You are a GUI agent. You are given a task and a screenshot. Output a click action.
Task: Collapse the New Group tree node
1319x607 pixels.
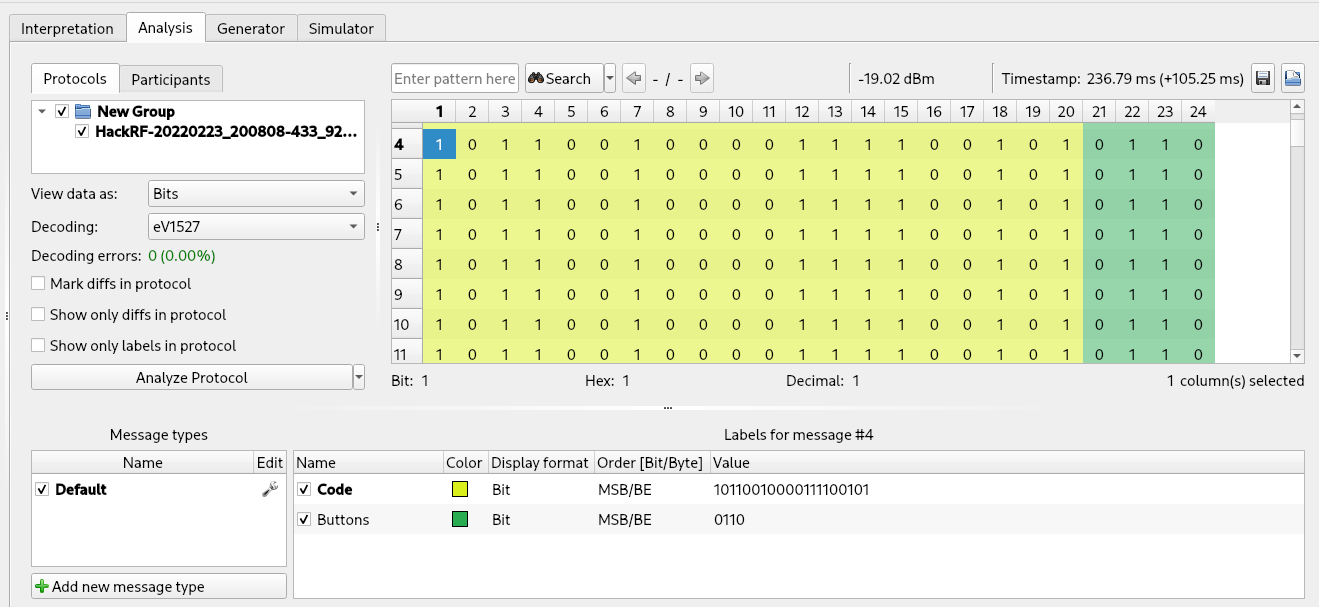[42, 111]
